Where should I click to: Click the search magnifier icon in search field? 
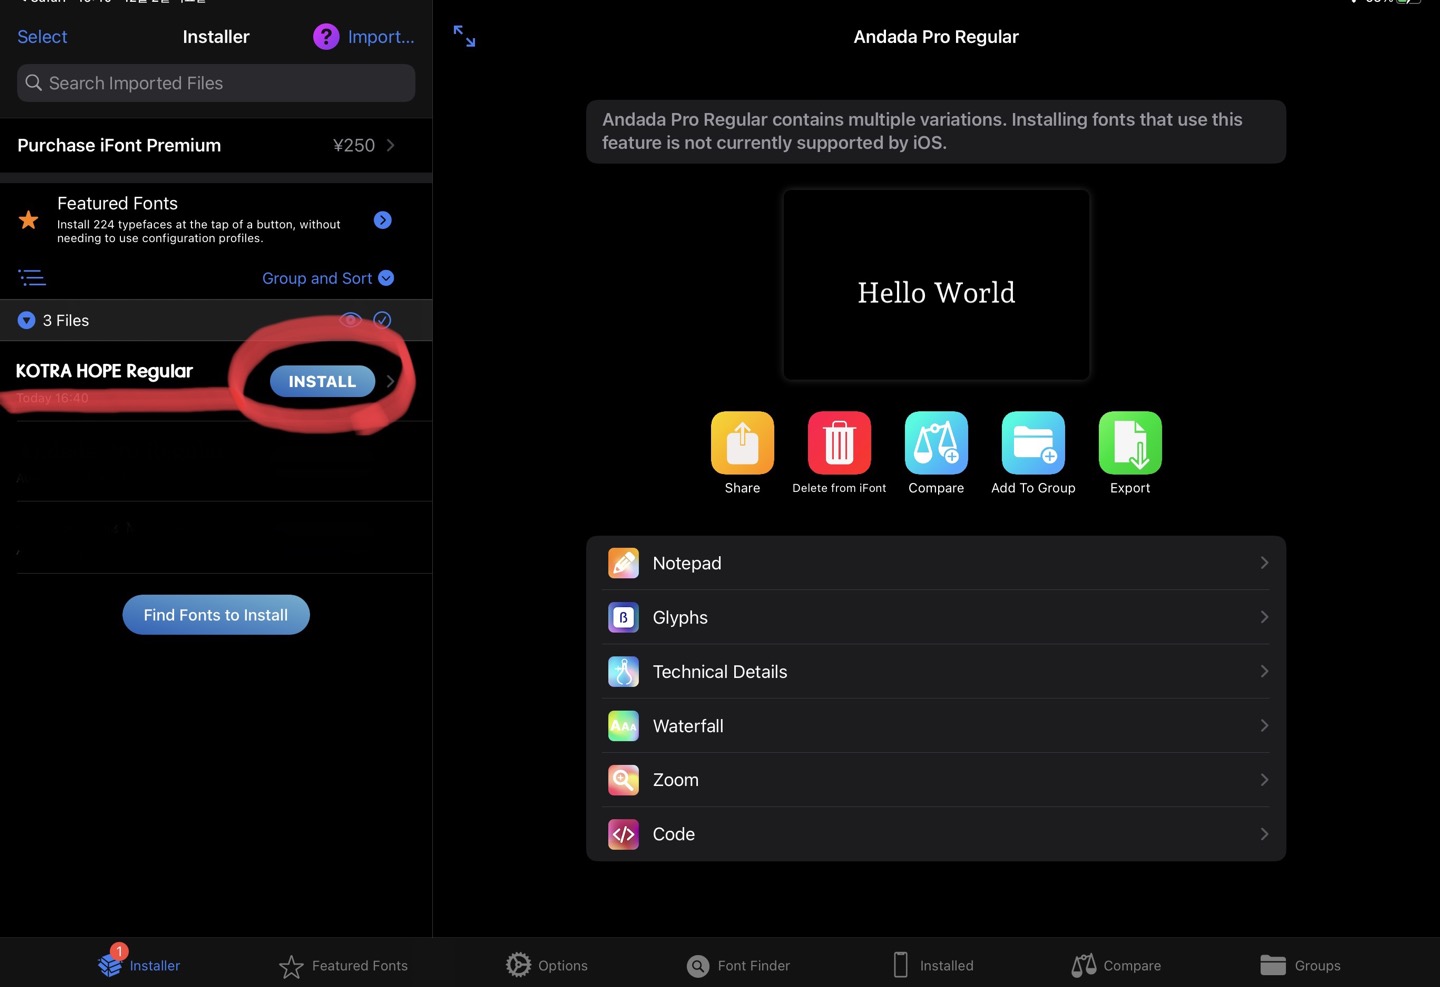click(x=34, y=83)
